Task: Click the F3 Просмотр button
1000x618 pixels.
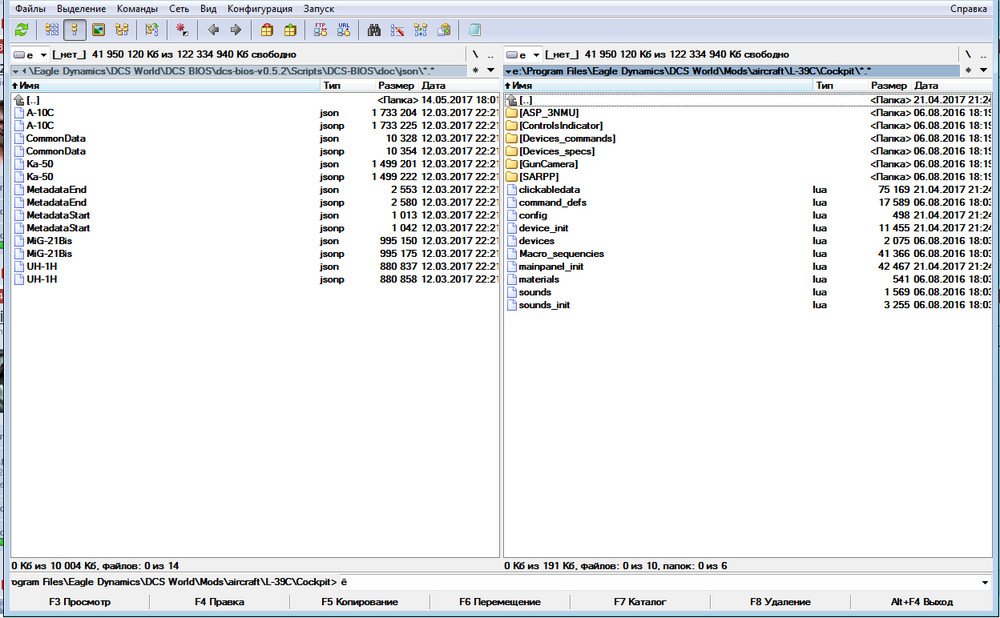Action: (x=80, y=601)
